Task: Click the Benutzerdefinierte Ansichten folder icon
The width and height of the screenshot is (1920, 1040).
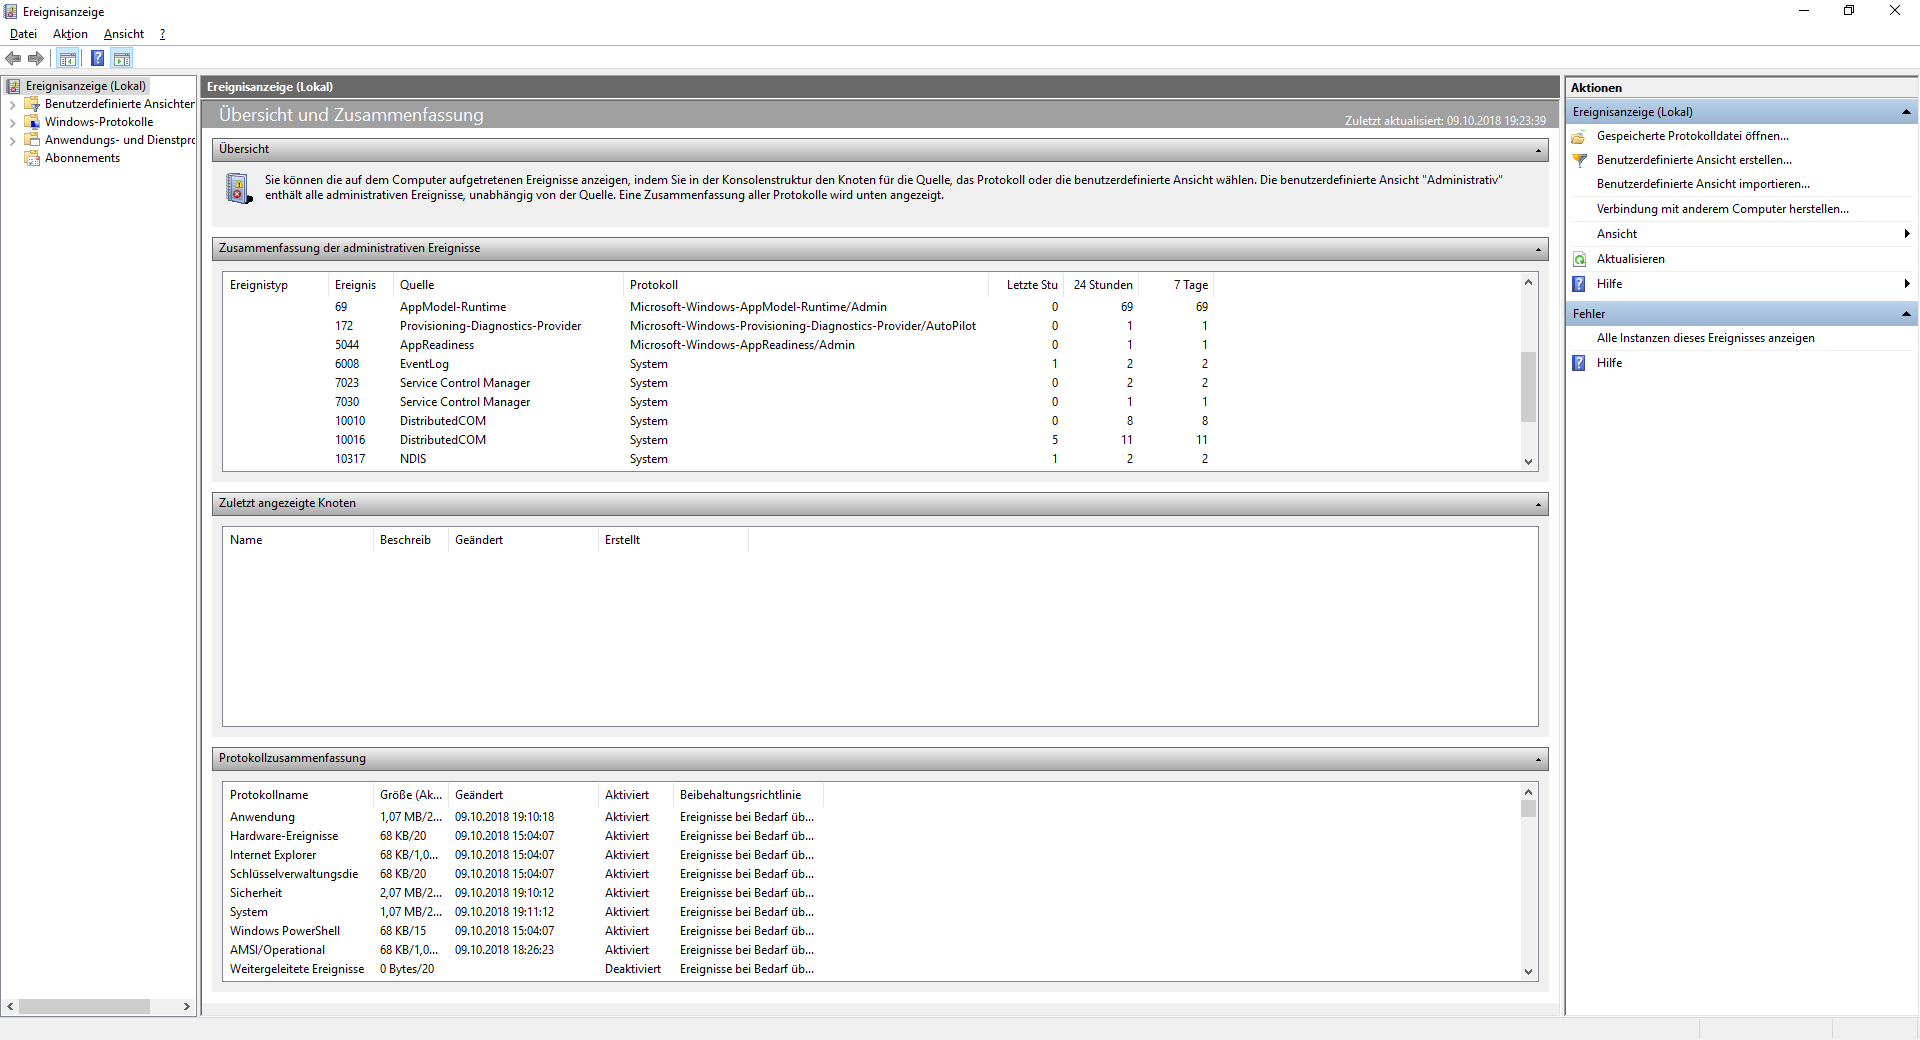Action: coord(32,104)
